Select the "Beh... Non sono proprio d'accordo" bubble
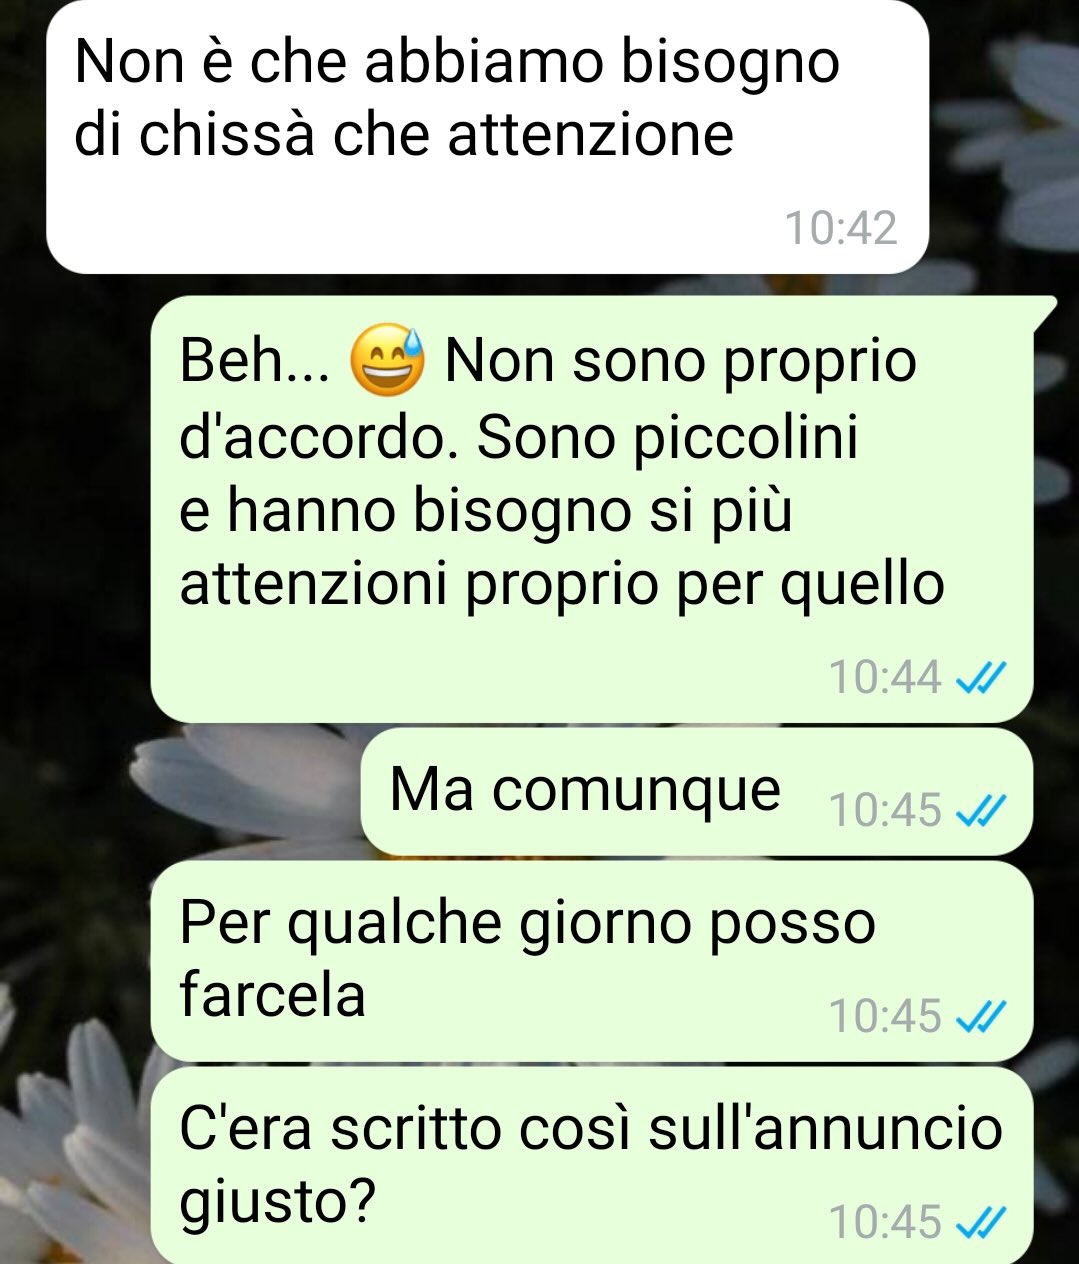The width and height of the screenshot is (1079, 1264). pos(592,508)
